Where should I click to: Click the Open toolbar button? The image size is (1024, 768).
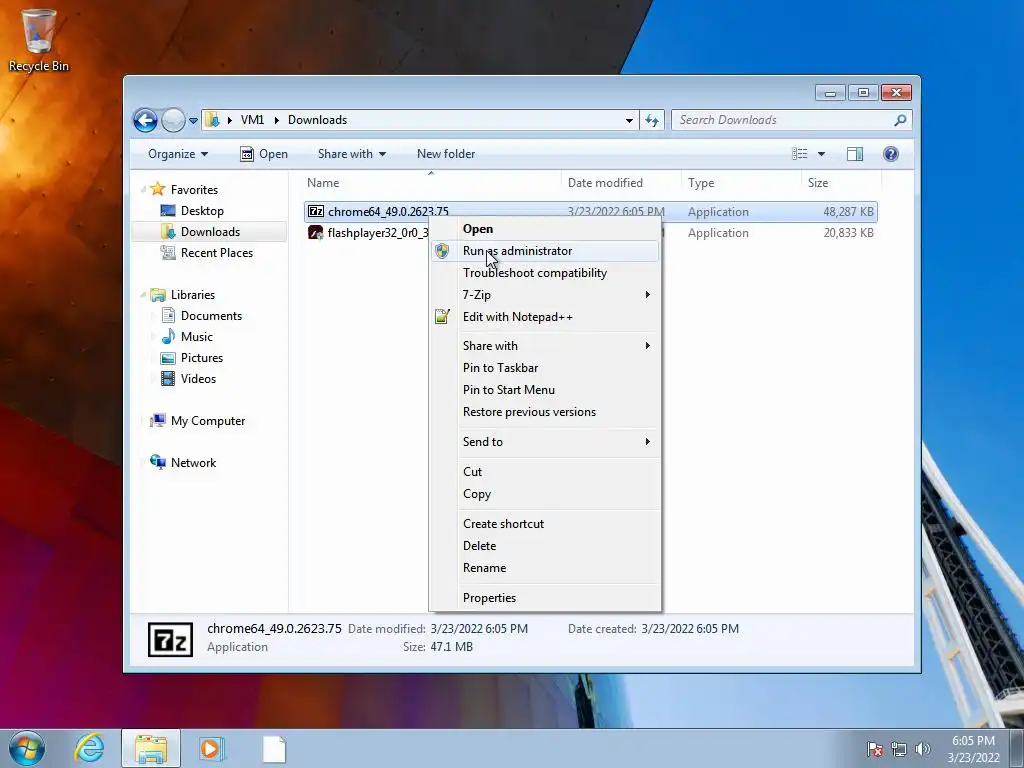264,154
